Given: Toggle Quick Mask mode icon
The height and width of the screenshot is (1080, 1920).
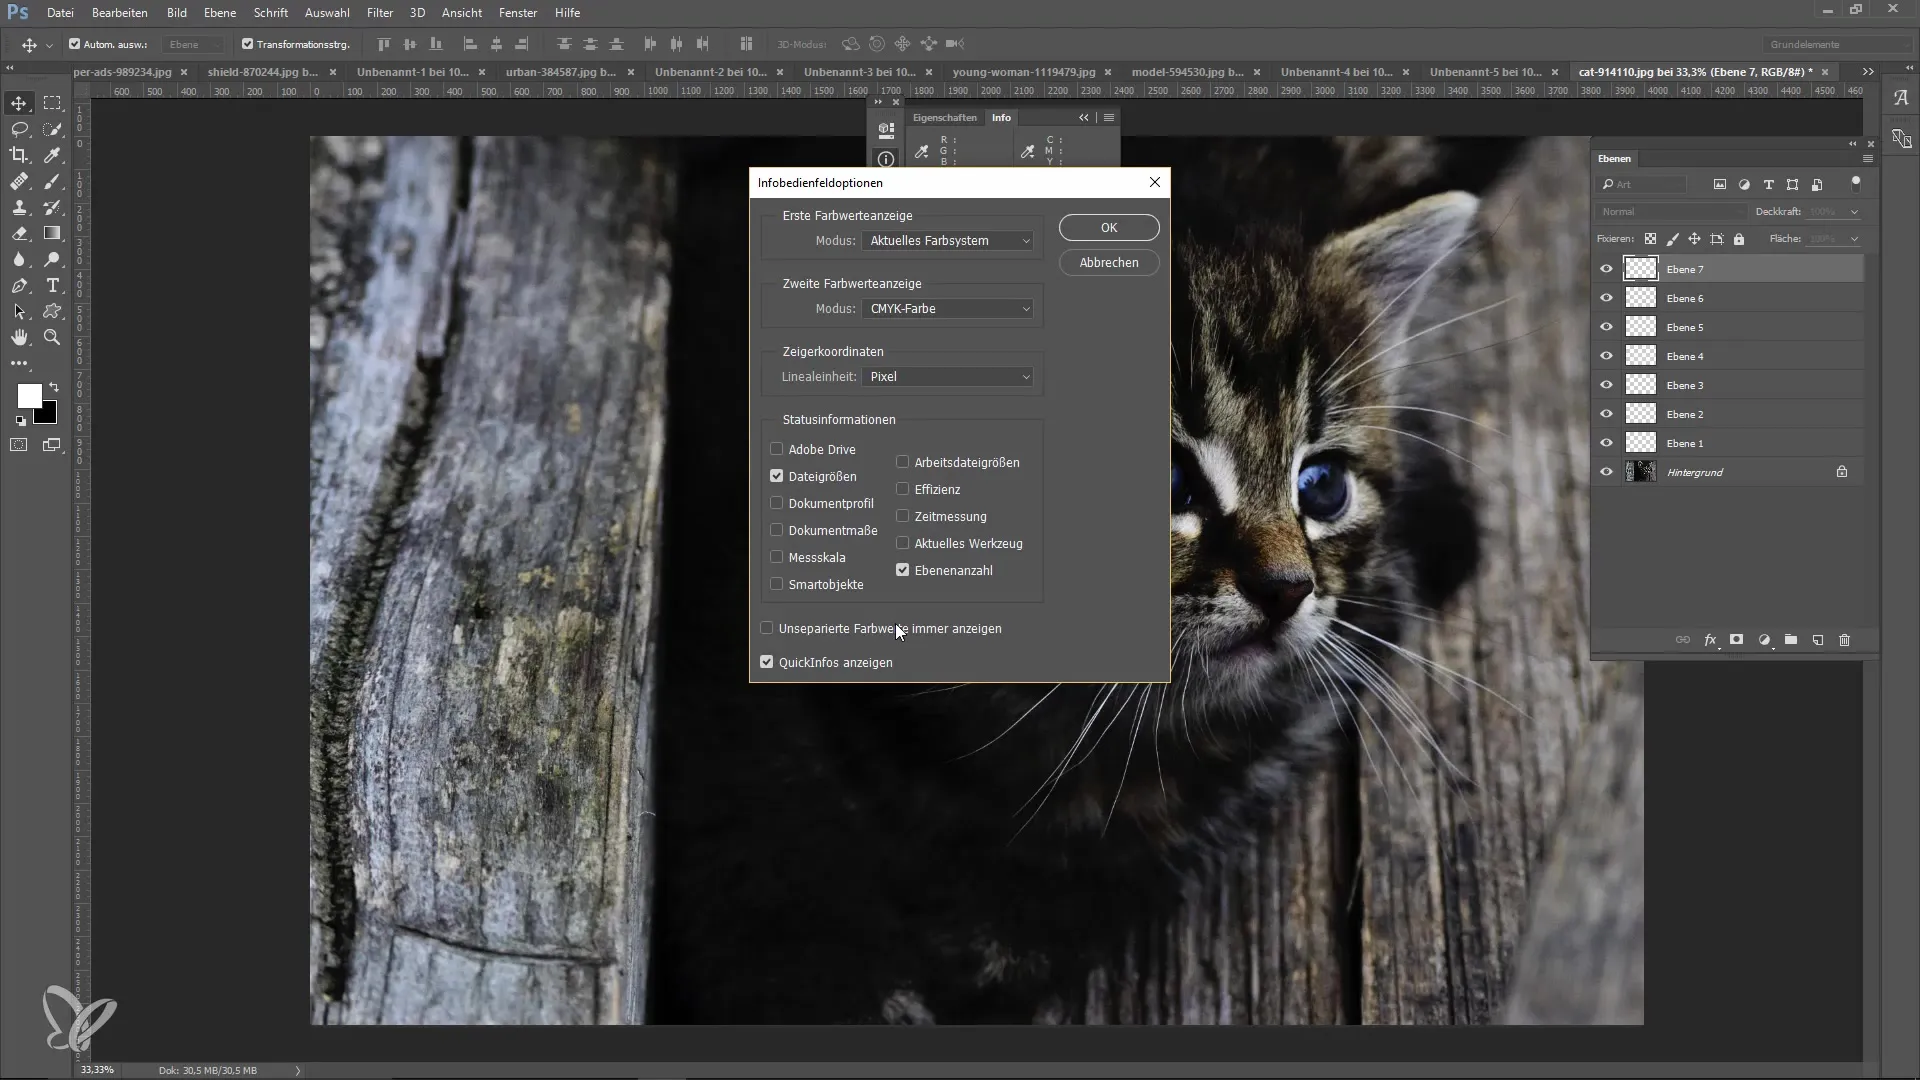Looking at the screenshot, I should (x=19, y=445).
